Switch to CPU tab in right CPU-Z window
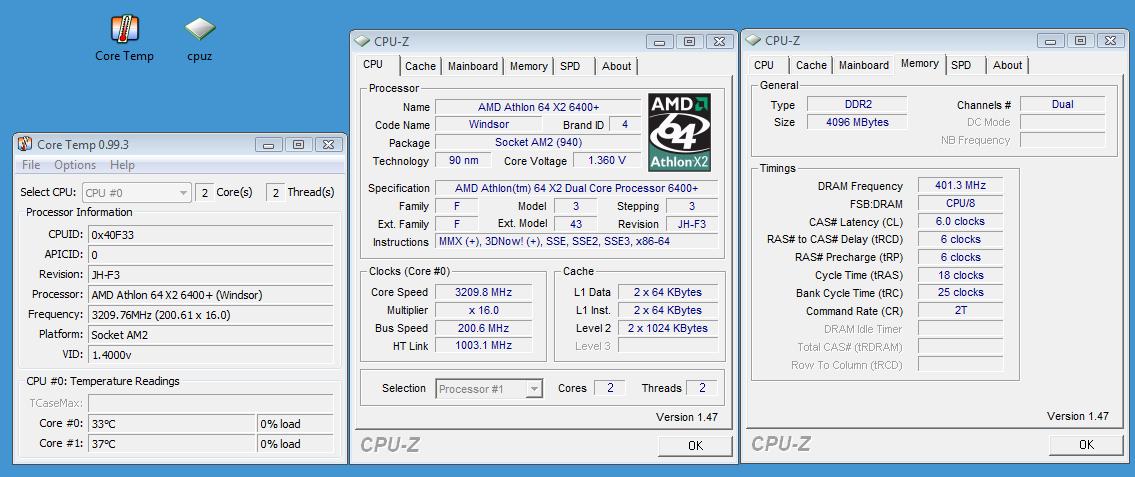Screen dimensions: 1135x477 coord(764,65)
